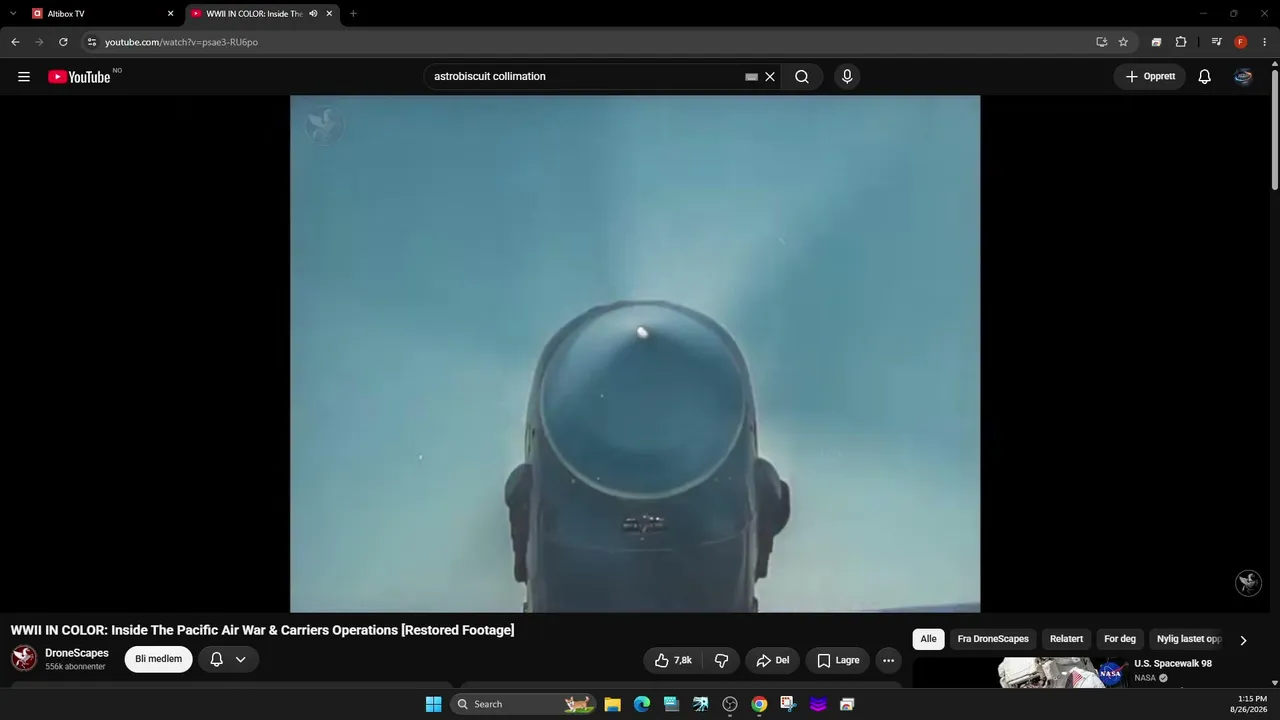
Task: Open Chrome's three-dot menu
Action: pyautogui.click(x=1265, y=42)
